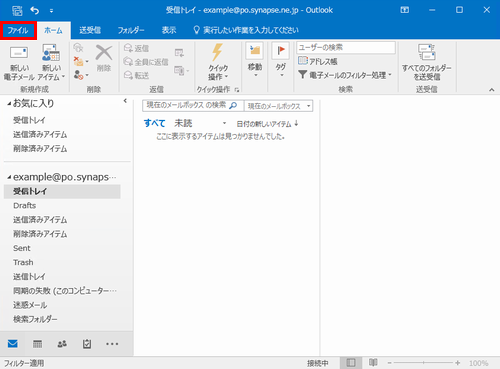Open the 同期の失敗 folder
500x369 pixels.
(65, 291)
